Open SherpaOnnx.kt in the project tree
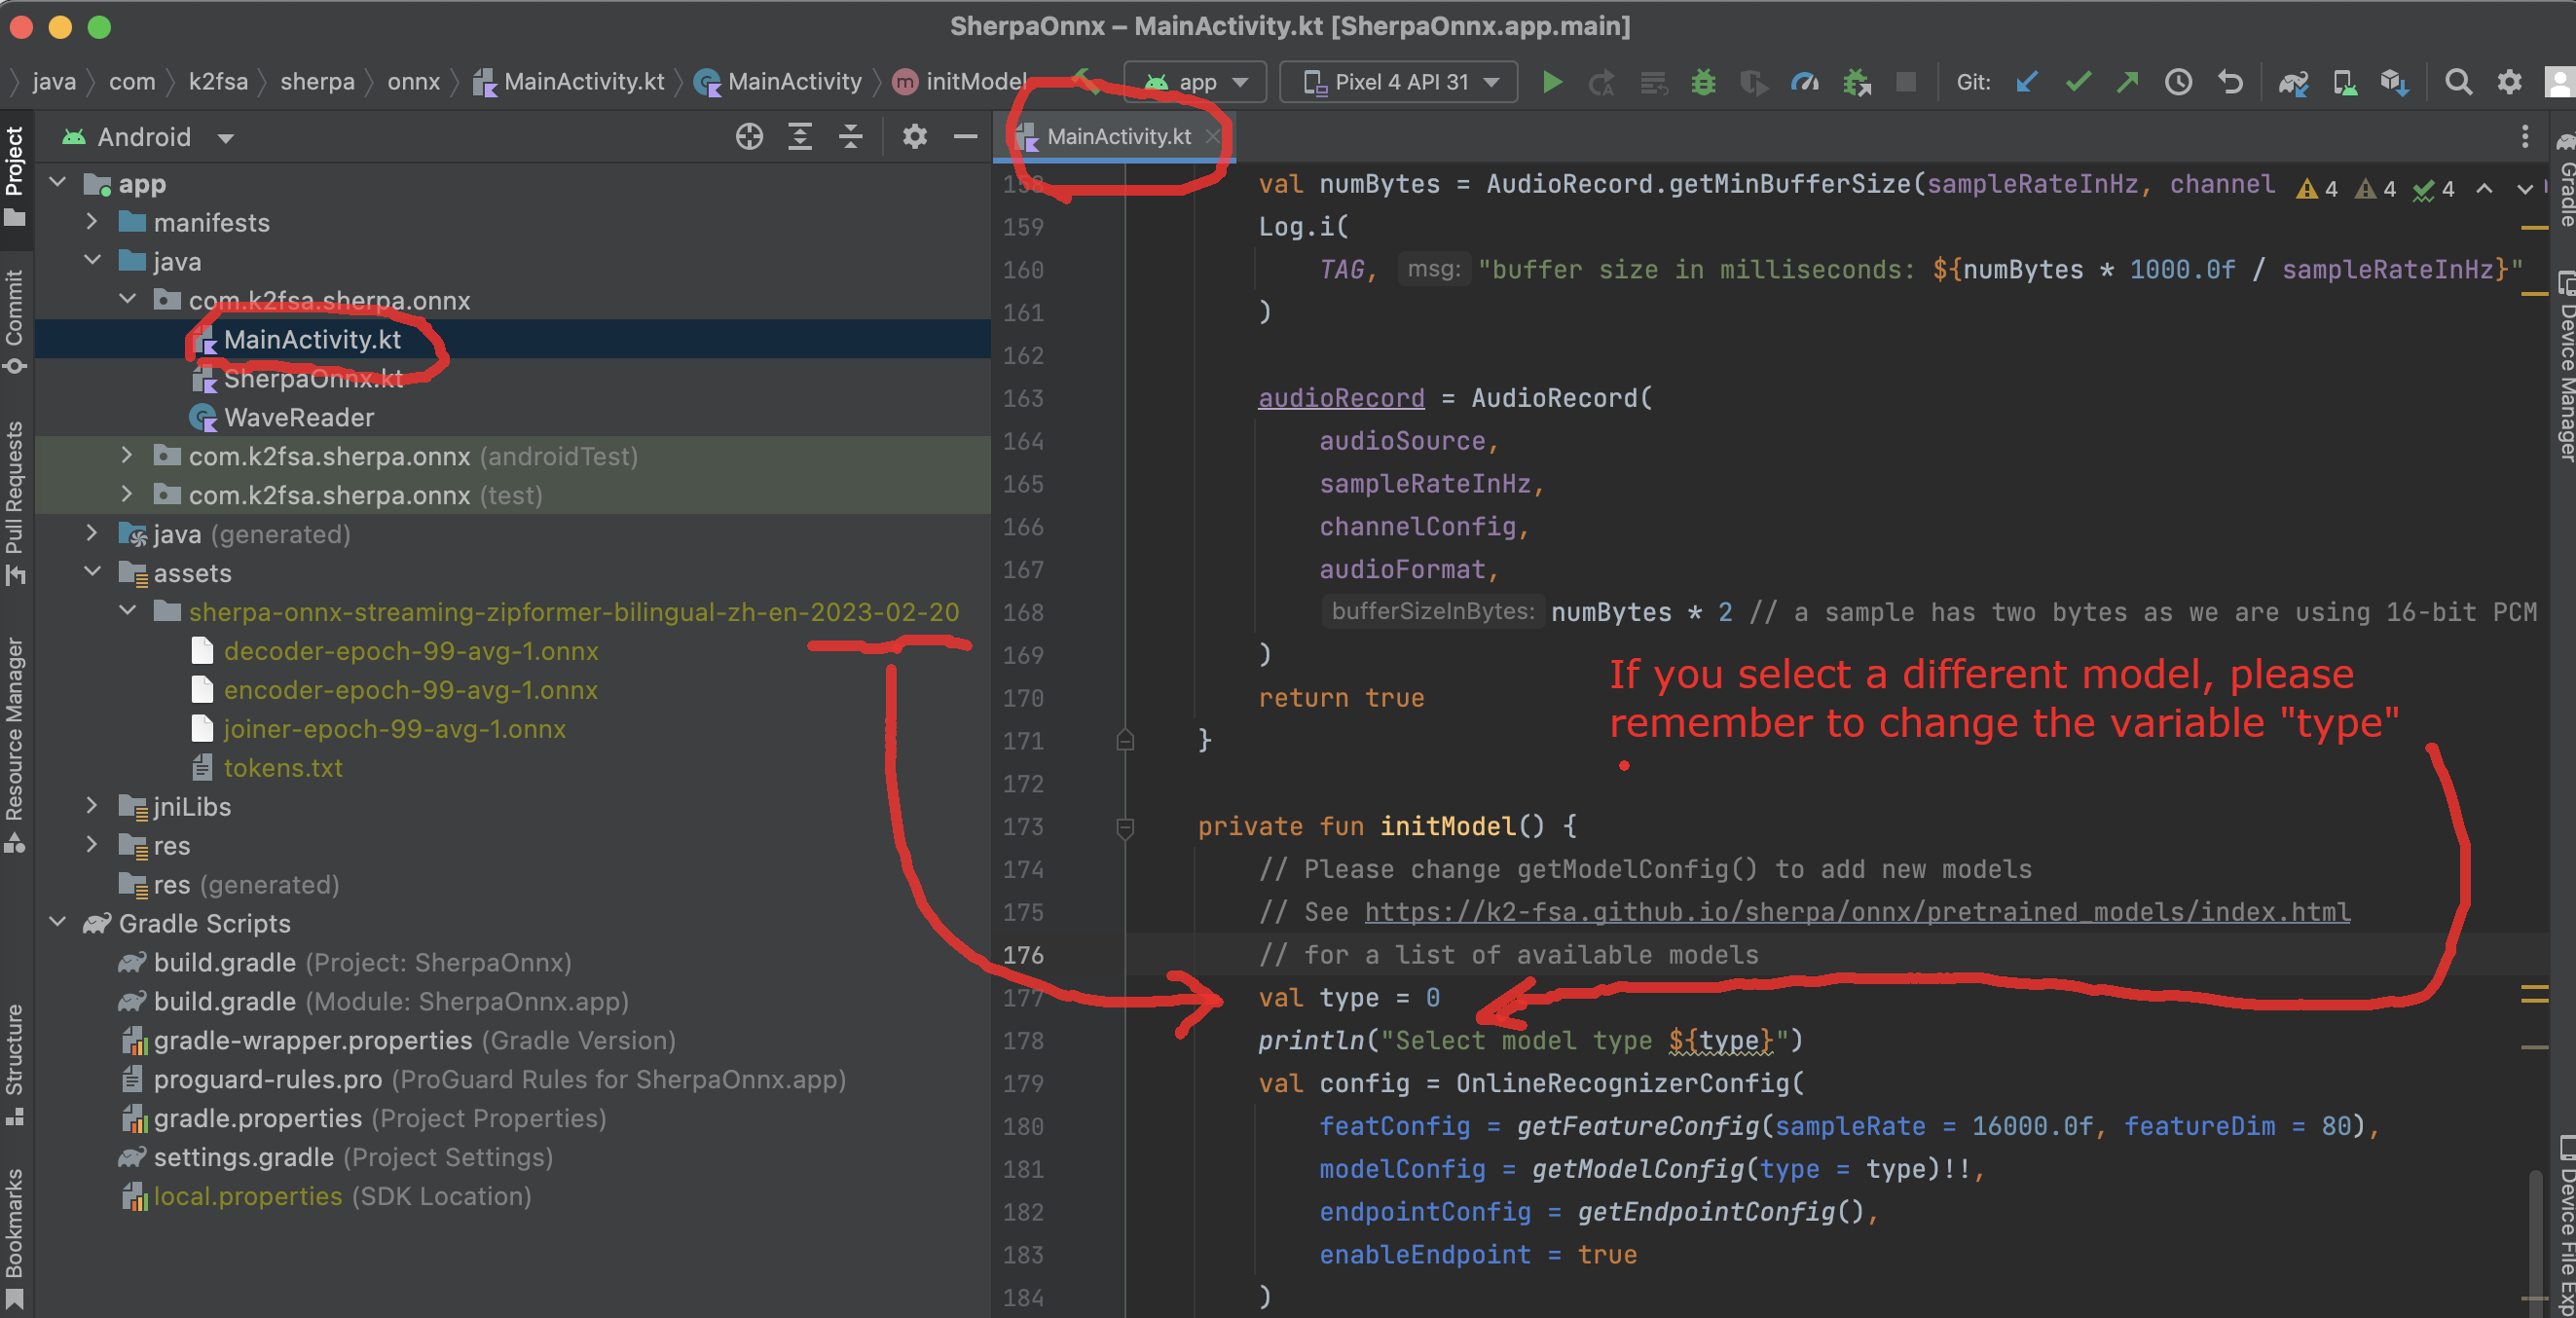 [x=313, y=378]
